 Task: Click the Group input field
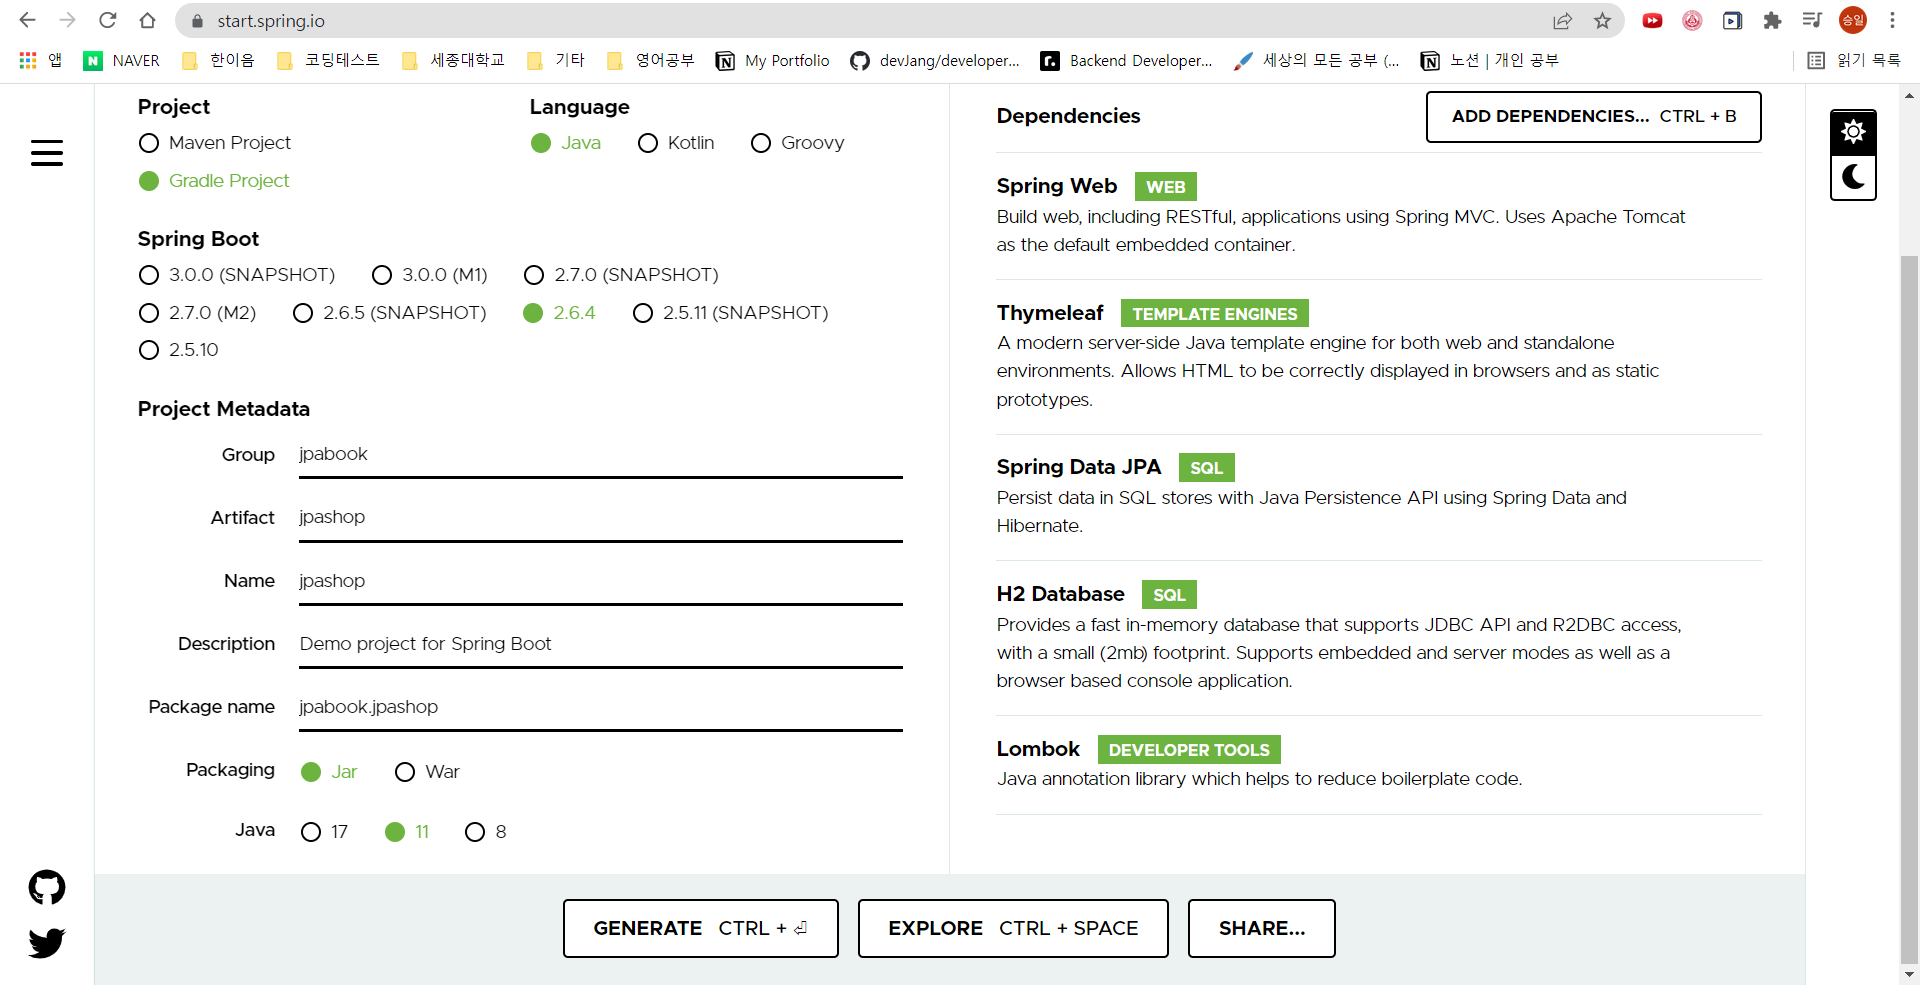coord(600,455)
